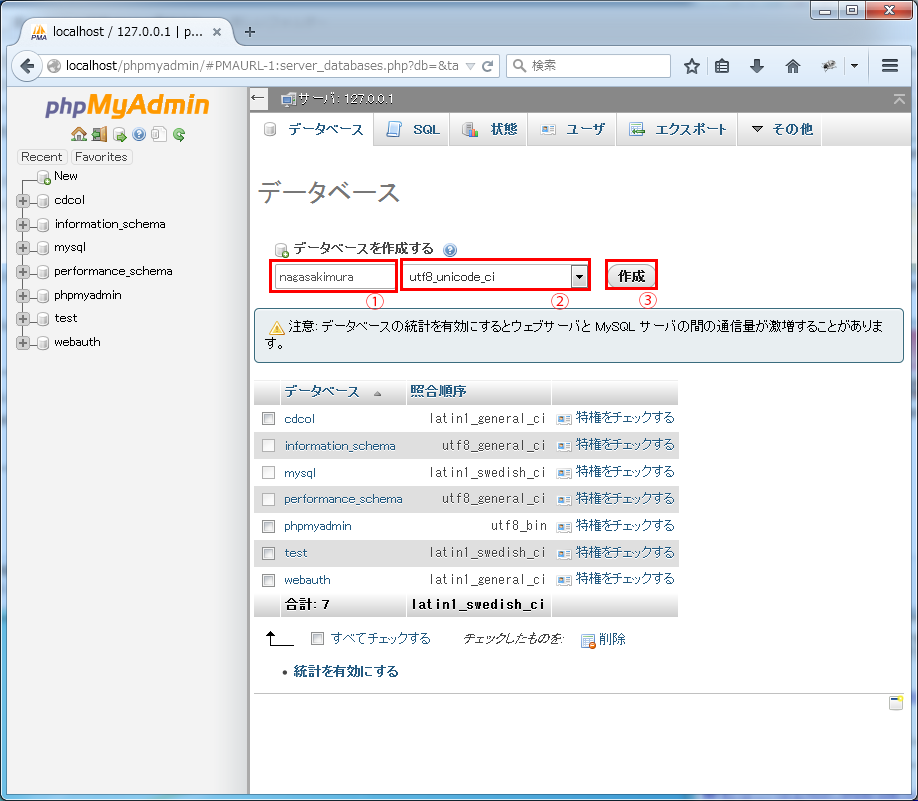Tick the webauth database checkbox
This screenshot has height=801, width=918.
pyautogui.click(x=268, y=580)
